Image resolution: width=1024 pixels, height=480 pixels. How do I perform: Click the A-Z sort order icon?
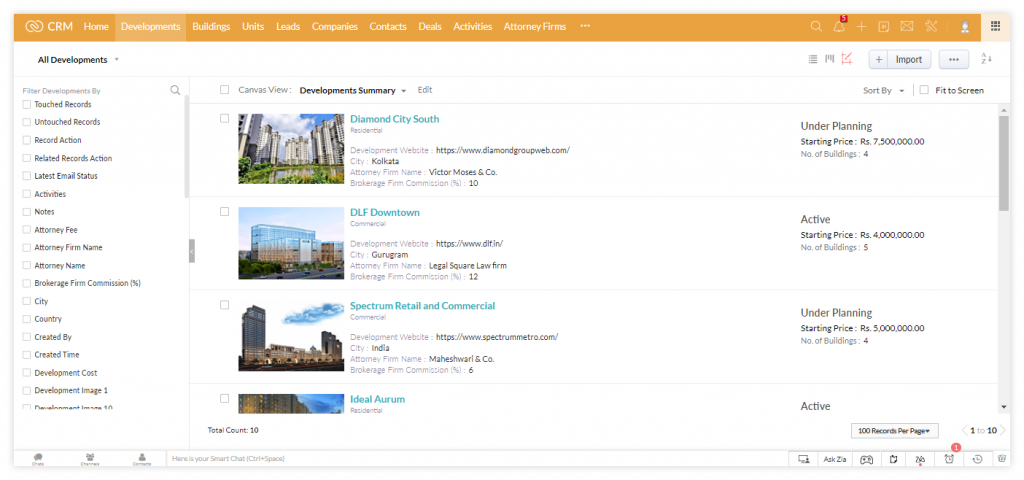pyautogui.click(x=986, y=59)
